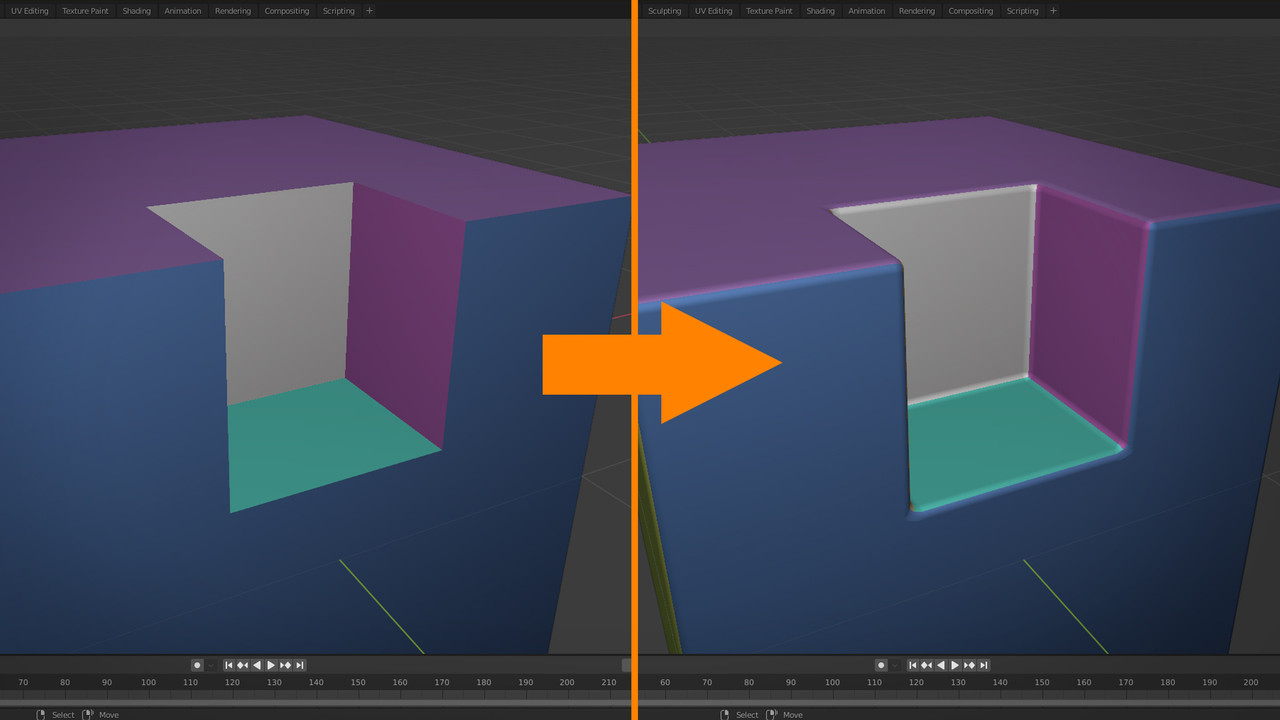1280x720 pixels.
Task: Open auto keyframing dropdown in left timeline
Action: pos(210,665)
